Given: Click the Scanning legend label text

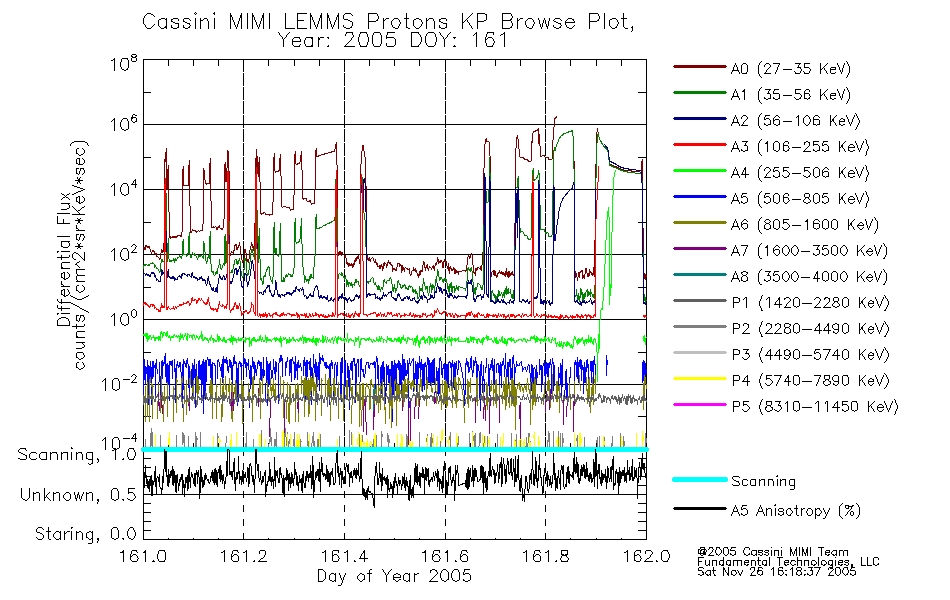Looking at the screenshot, I should coord(763,482).
